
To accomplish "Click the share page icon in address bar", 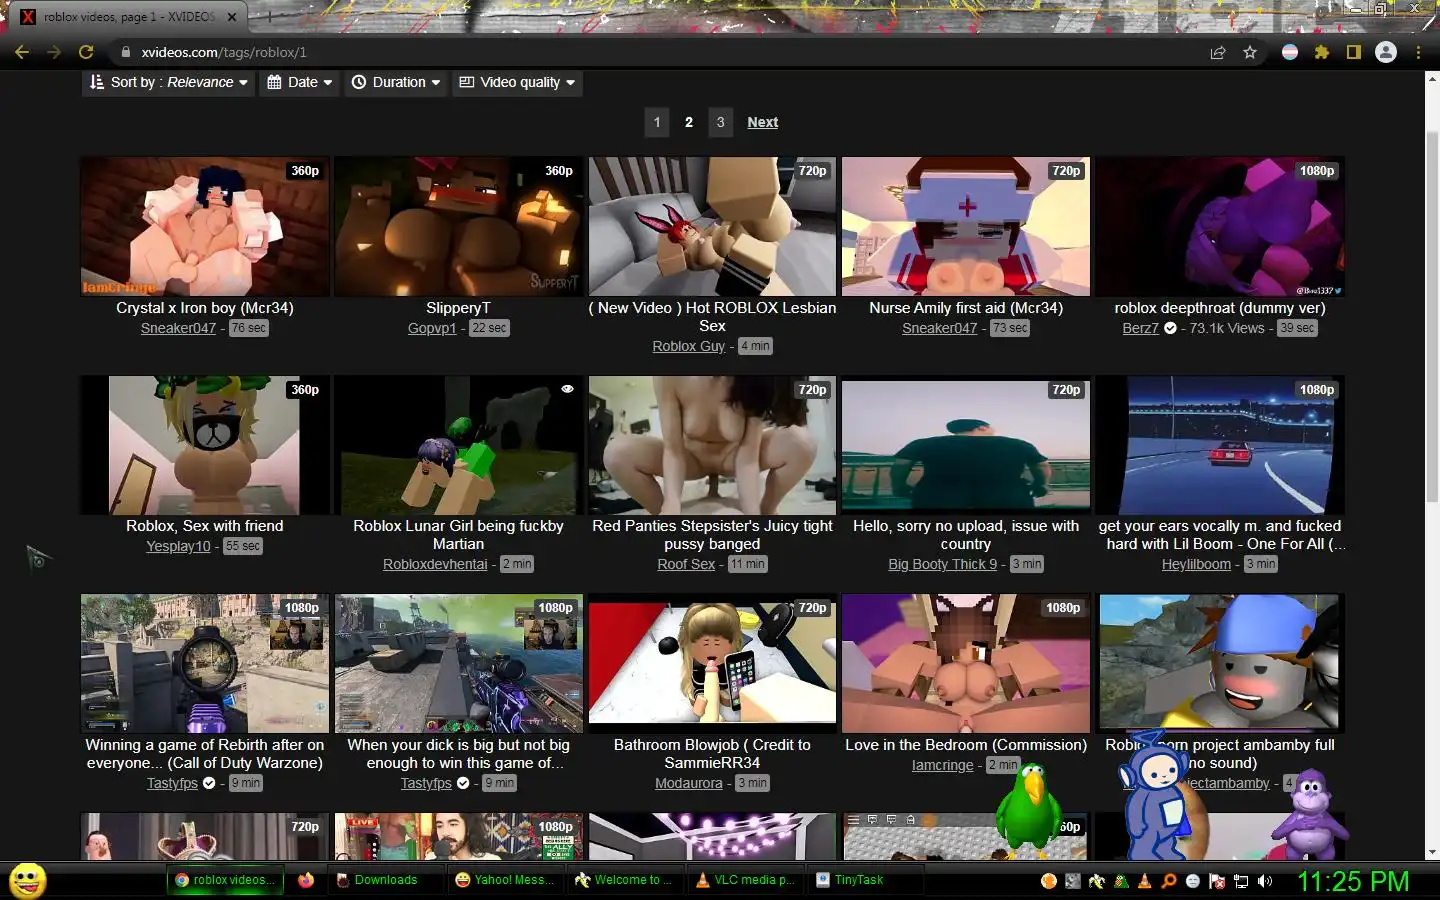I will (1218, 52).
